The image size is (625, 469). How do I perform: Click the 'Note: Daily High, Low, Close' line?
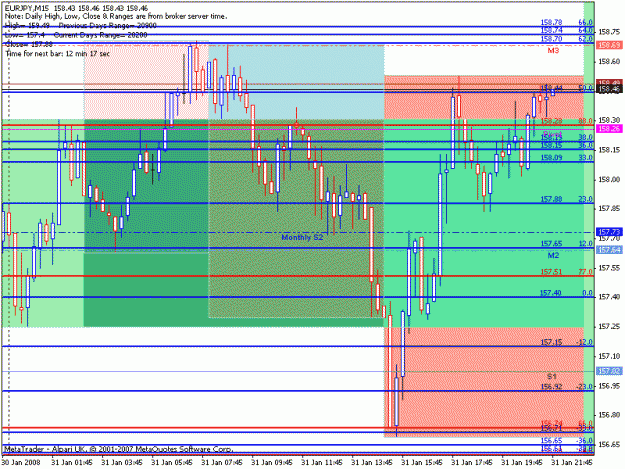pyautogui.click(x=116, y=17)
